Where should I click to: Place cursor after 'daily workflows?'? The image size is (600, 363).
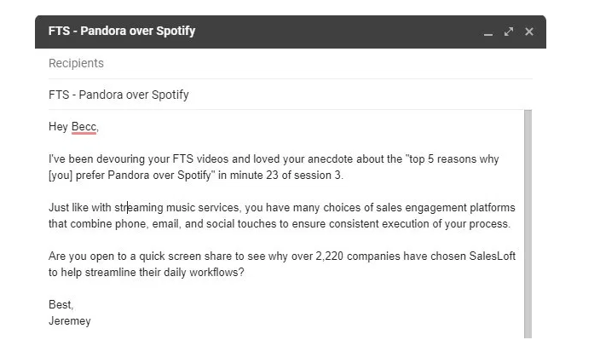click(245, 272)
